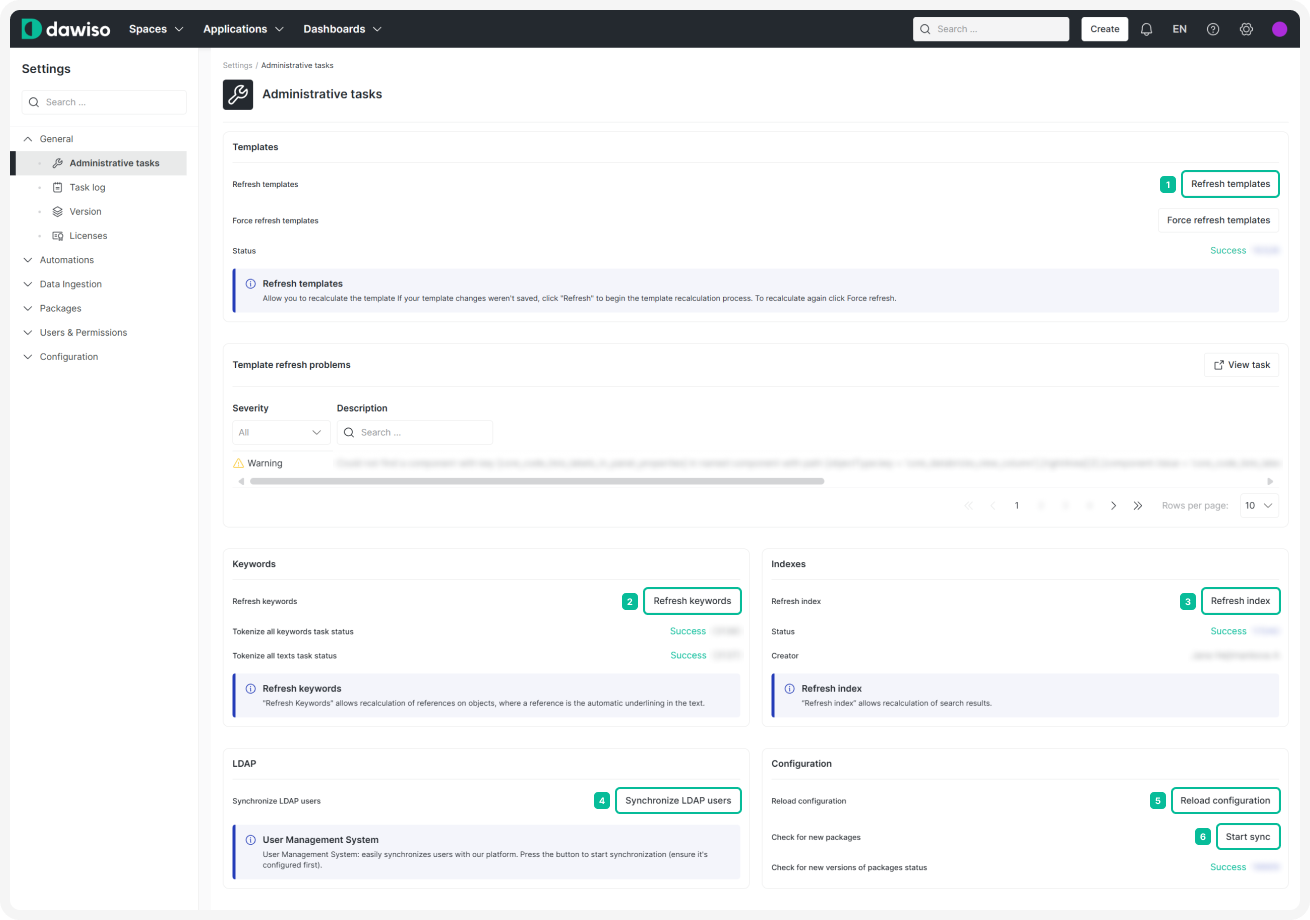1310x920 pixels.
Task: Collapse the General section in sidebar
Action: (x=56, y=139)
